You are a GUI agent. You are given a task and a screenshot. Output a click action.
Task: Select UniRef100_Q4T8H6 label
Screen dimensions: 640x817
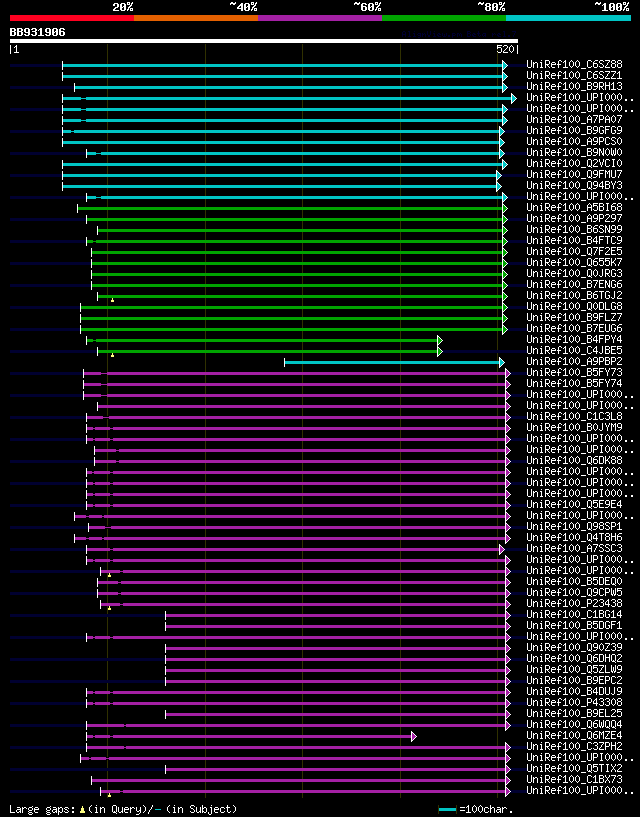(x=574, y=537)
